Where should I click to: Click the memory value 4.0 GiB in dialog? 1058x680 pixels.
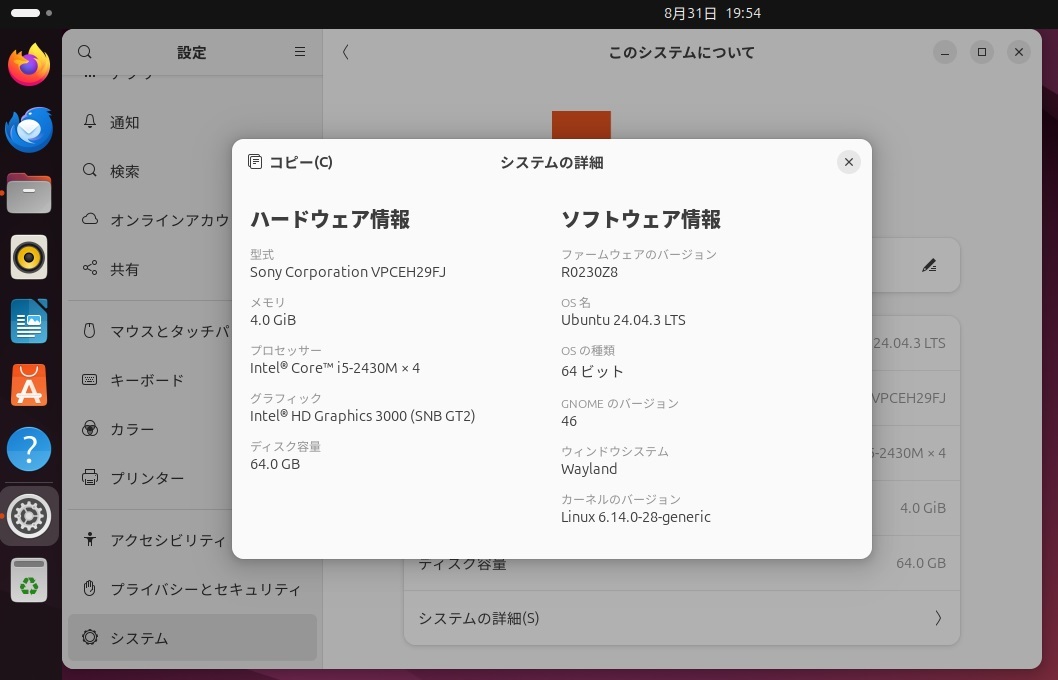(x=273, y=320)
